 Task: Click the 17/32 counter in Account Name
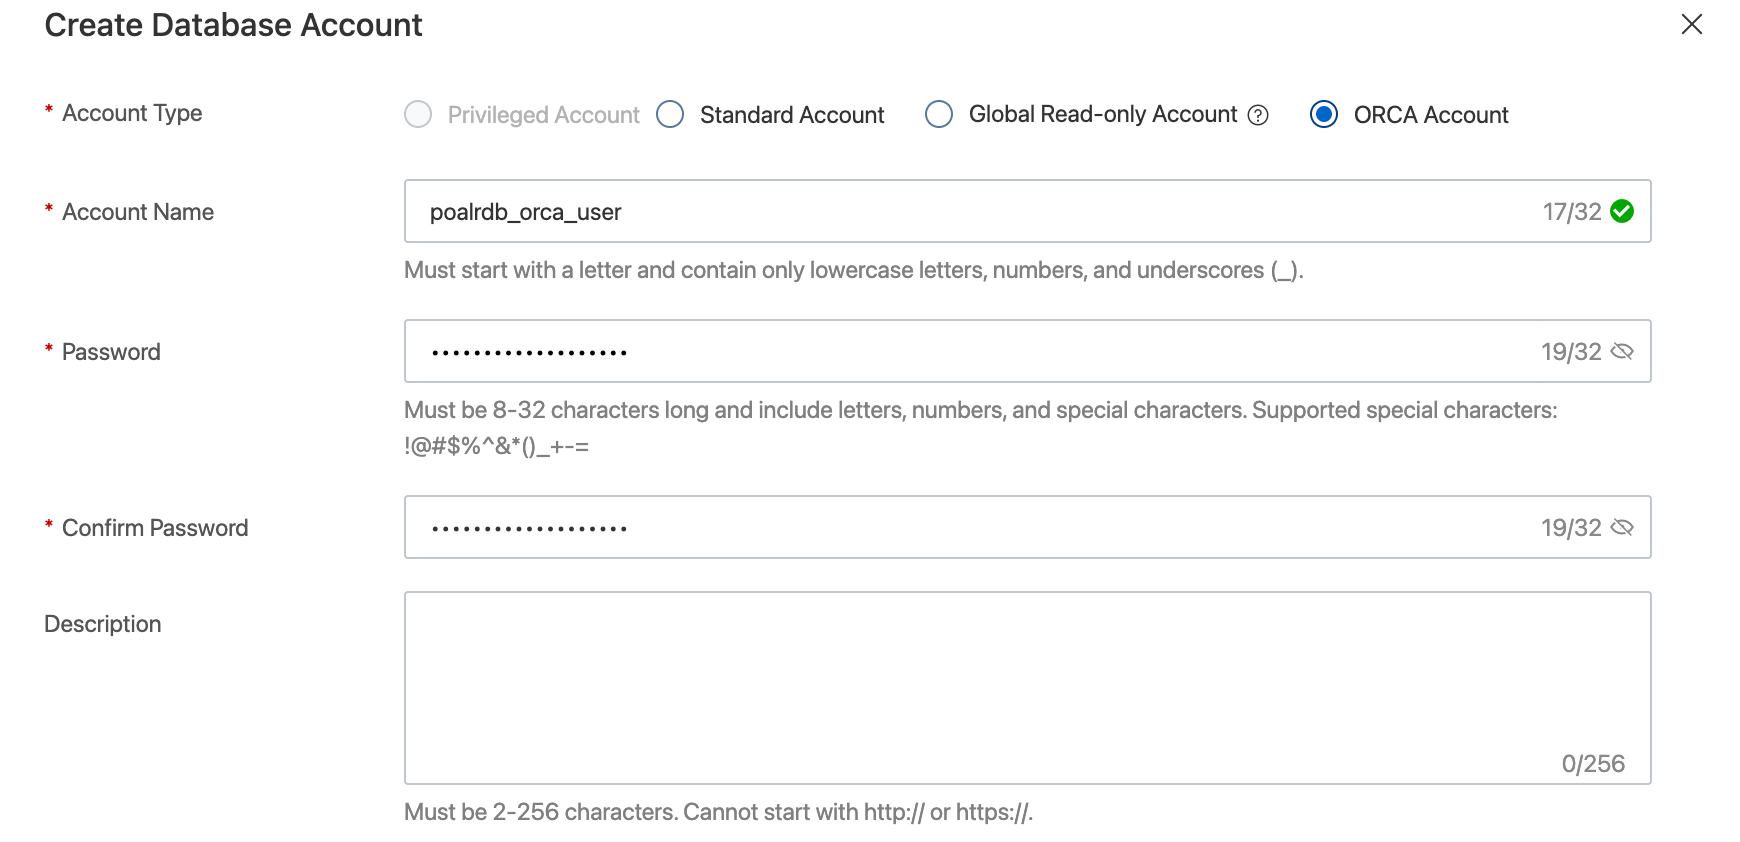pos(1571,212)
